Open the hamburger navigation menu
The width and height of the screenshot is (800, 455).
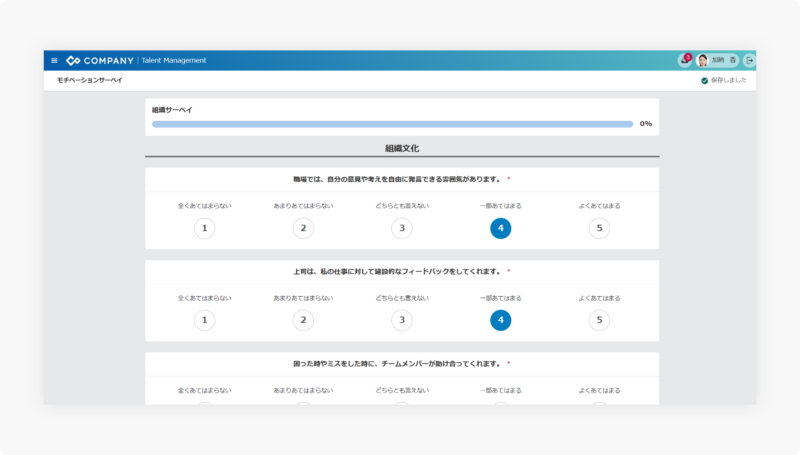[54, 60]
